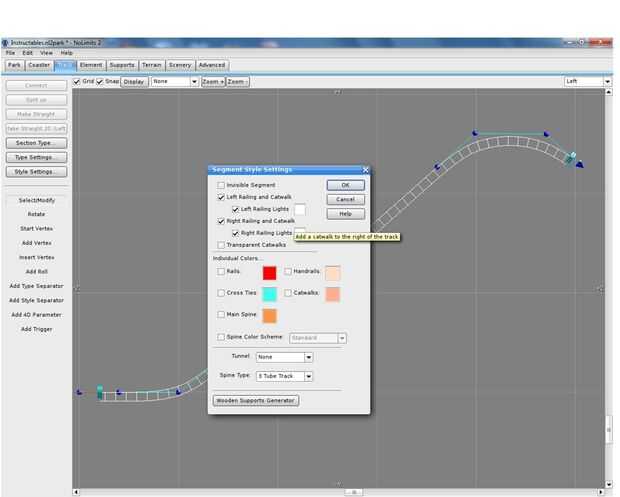Choose the Rotate tool
620x497 pixels.
pyautogui.click(x=36, y=214)
